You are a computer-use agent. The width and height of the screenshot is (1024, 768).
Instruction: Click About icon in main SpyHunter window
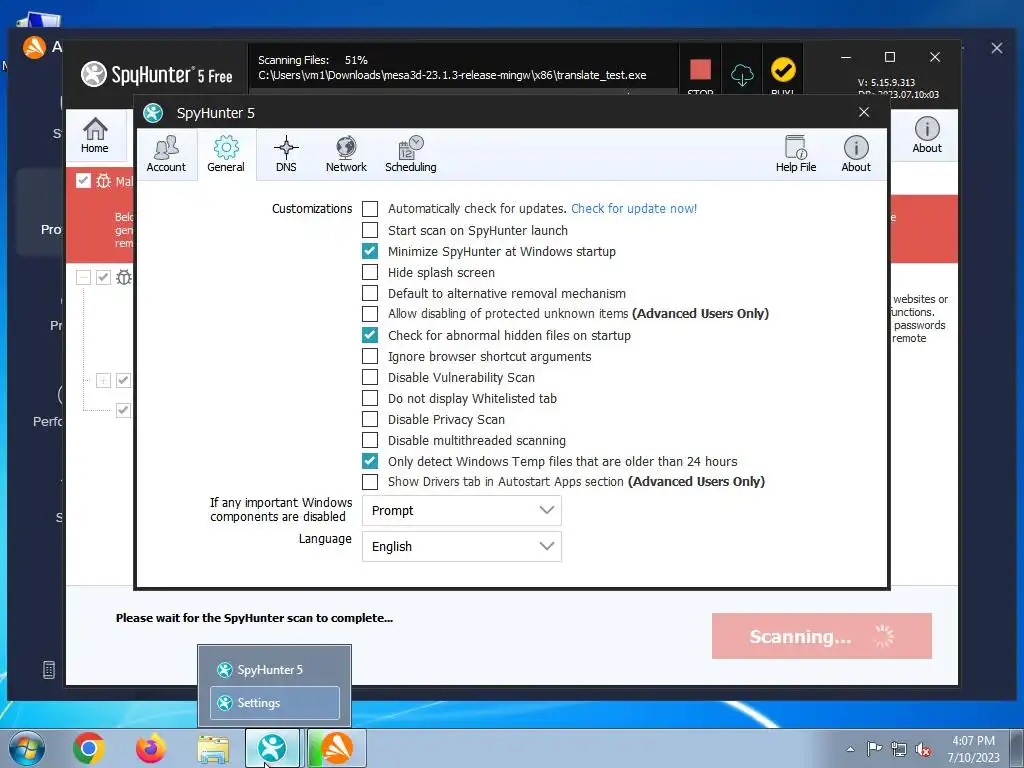coord(927,135)
